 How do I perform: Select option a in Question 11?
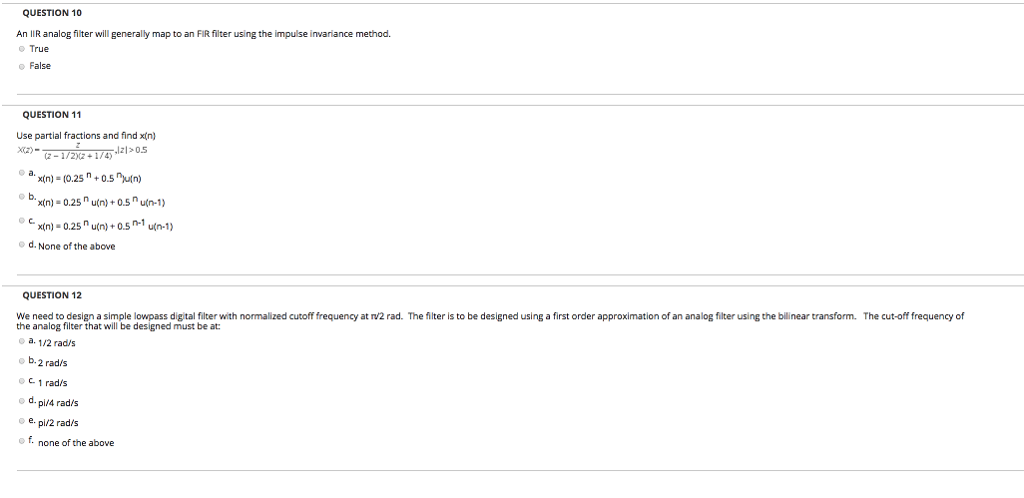pos(22,173)
